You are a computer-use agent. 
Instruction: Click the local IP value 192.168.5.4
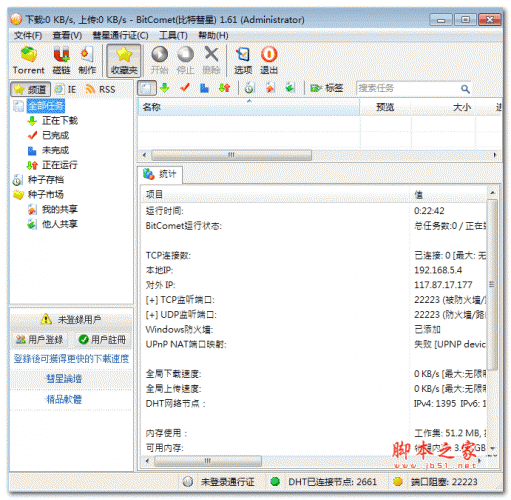pyautogui.click(x=438, y=270)
